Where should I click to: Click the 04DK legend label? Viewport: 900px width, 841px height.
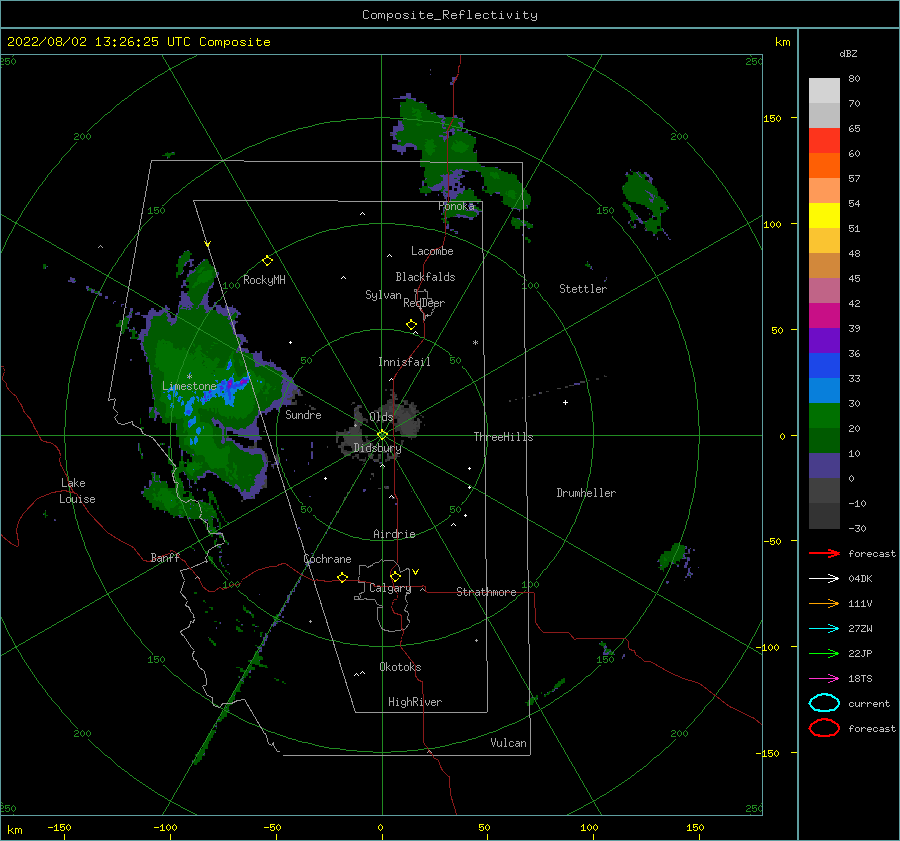pos(860,579)
